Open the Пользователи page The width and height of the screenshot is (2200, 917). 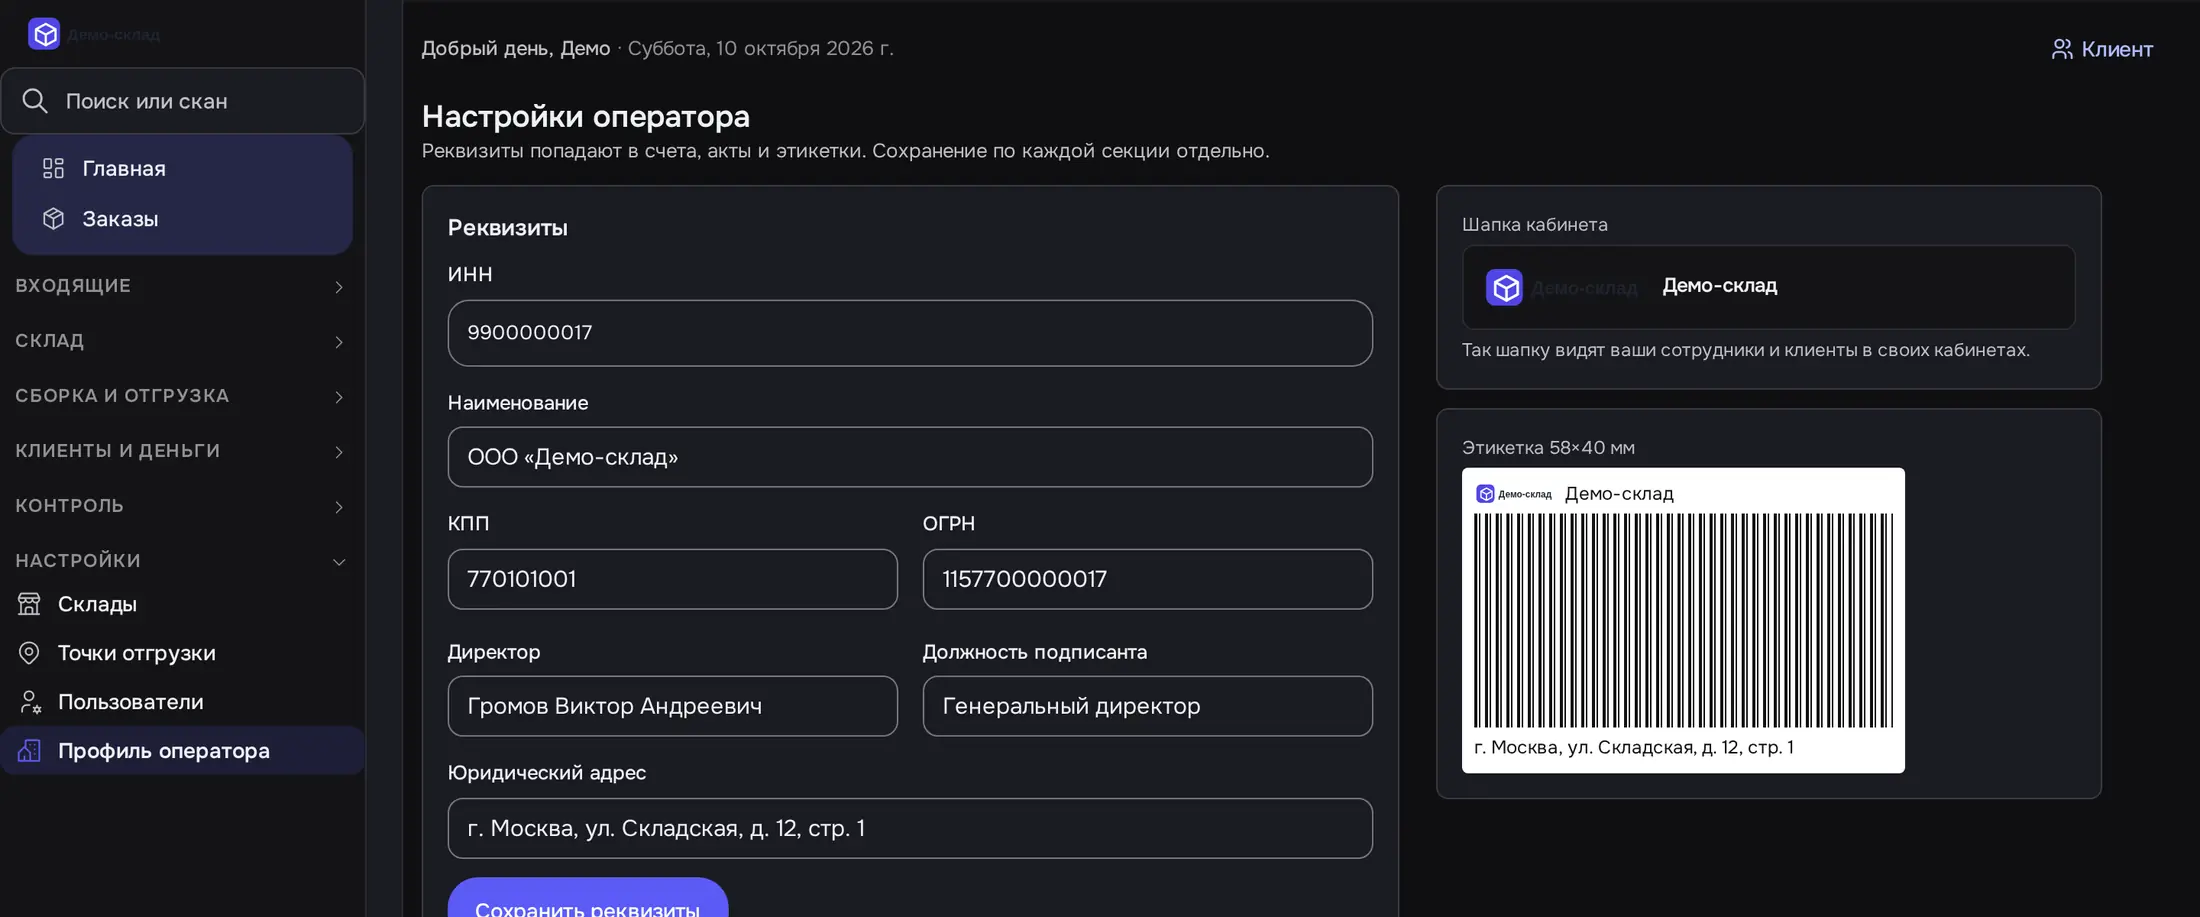182,702
